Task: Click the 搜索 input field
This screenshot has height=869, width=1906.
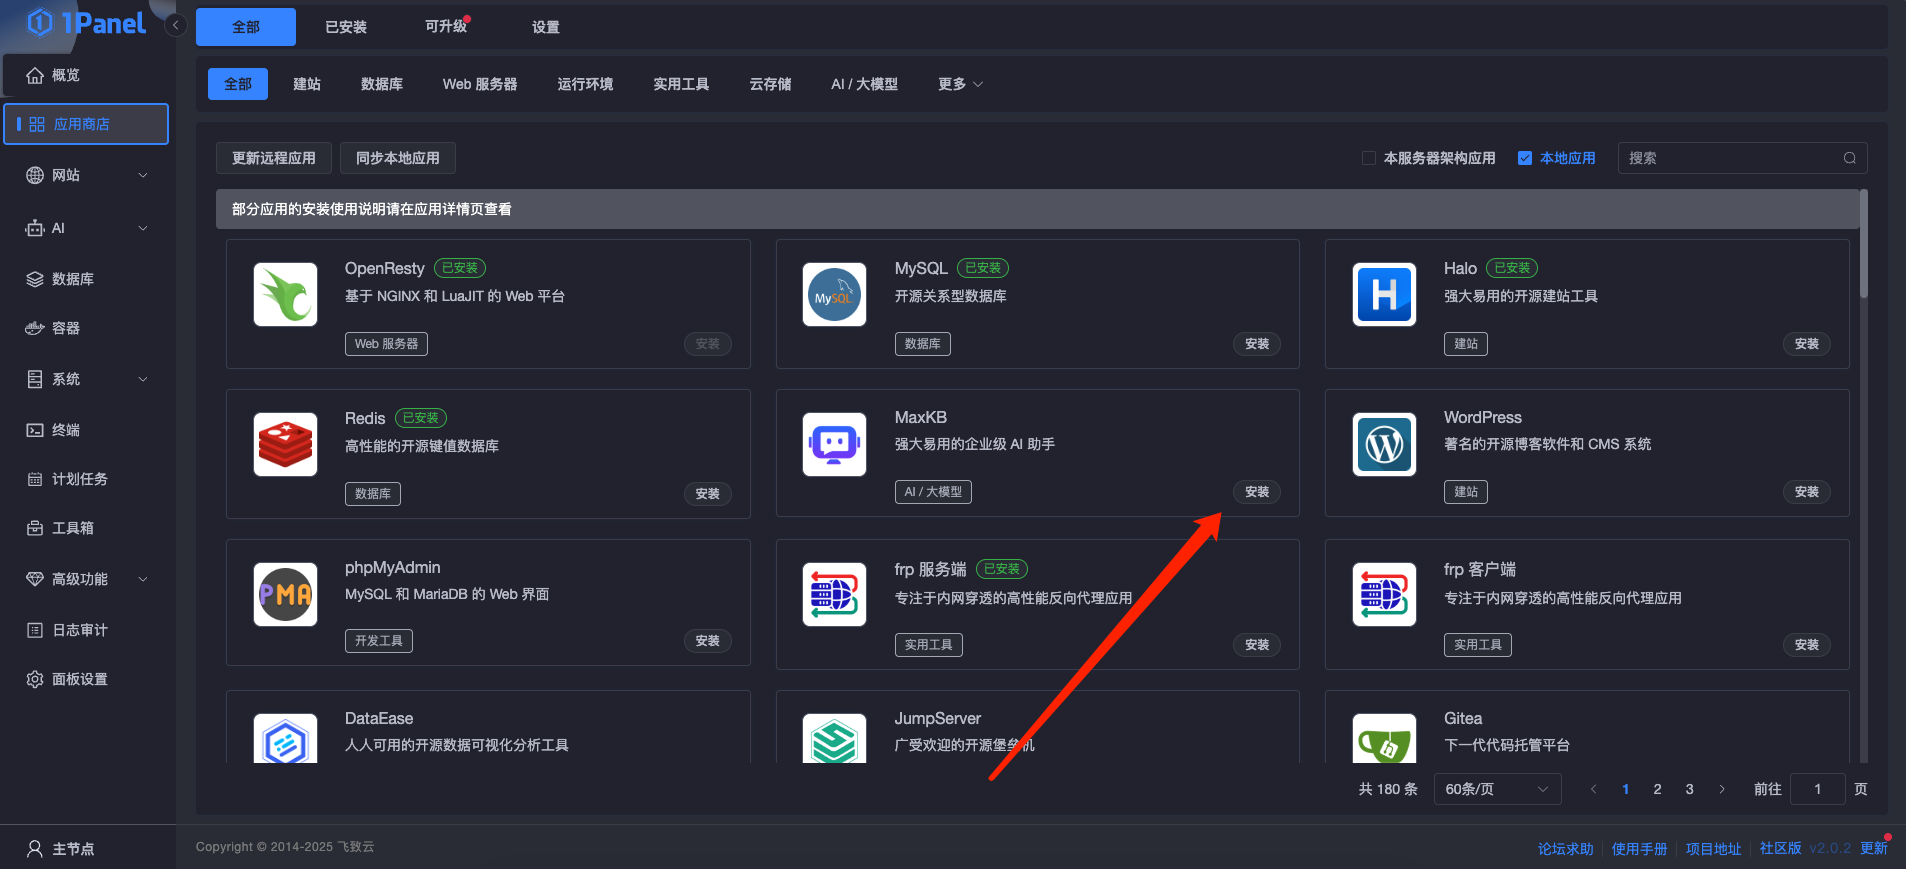Action: (1742, 158)
